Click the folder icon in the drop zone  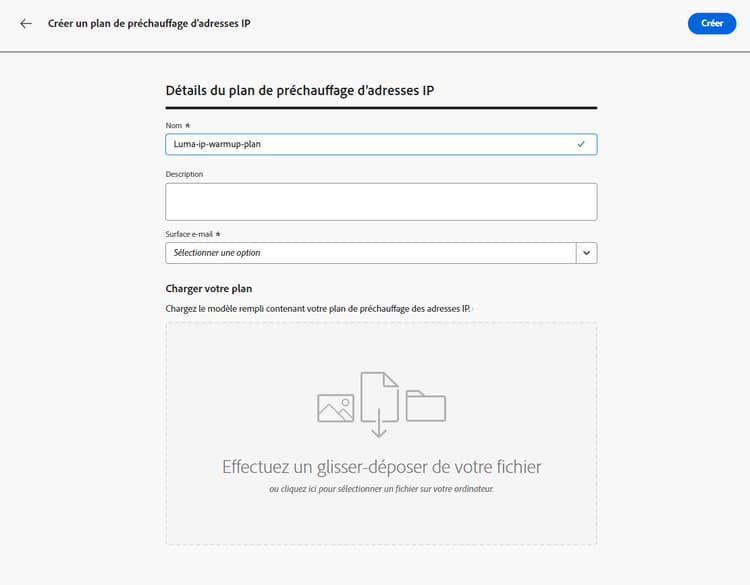click(426, 406)
